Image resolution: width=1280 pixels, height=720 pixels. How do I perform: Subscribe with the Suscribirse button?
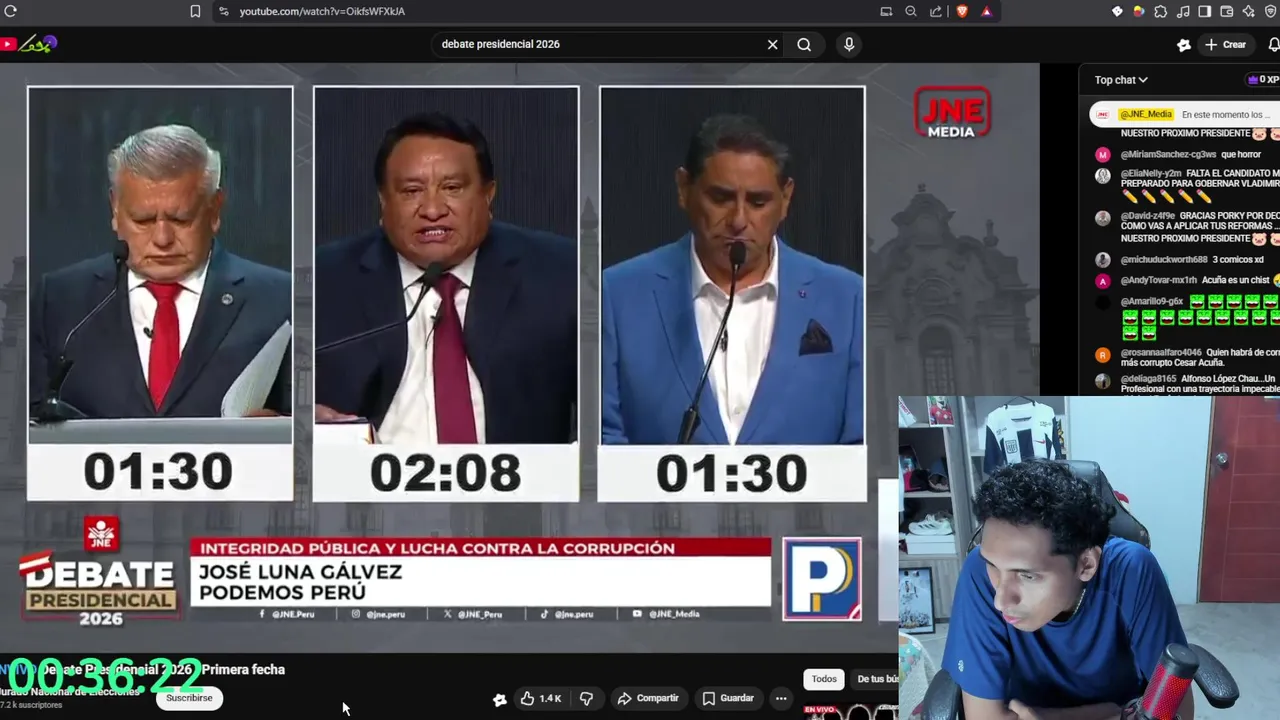point(189,698)
